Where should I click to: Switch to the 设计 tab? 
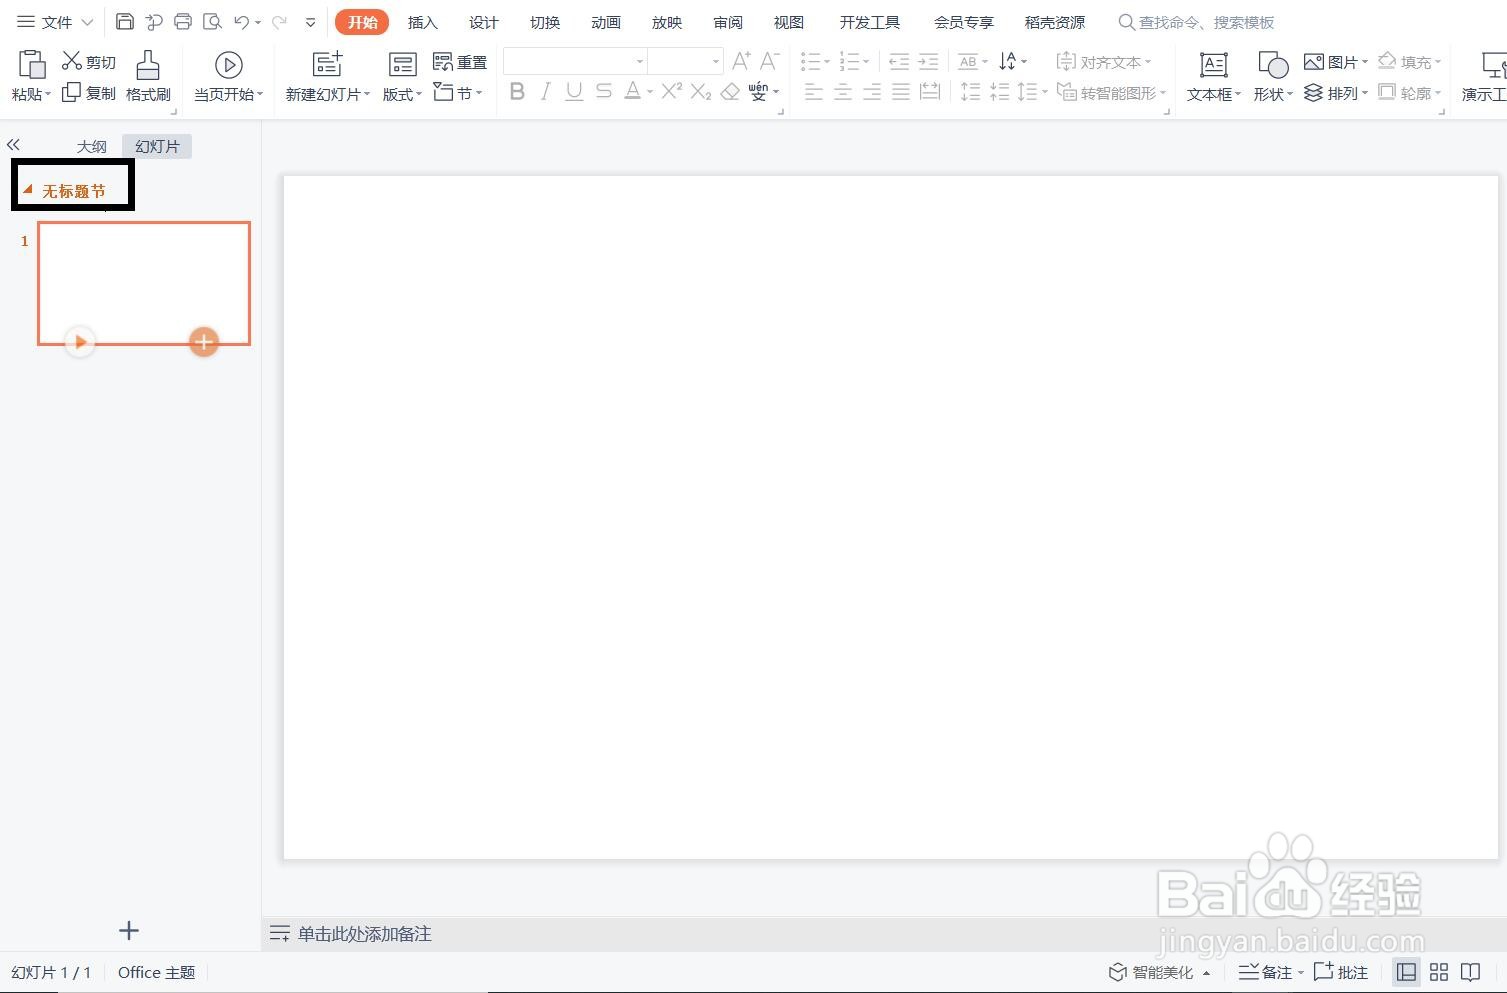pos(484,22)
